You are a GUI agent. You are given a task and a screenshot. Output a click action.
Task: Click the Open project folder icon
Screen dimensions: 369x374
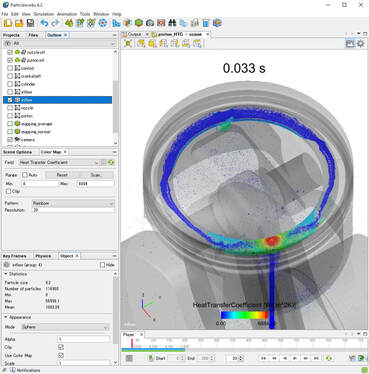[x=19, y=23]
